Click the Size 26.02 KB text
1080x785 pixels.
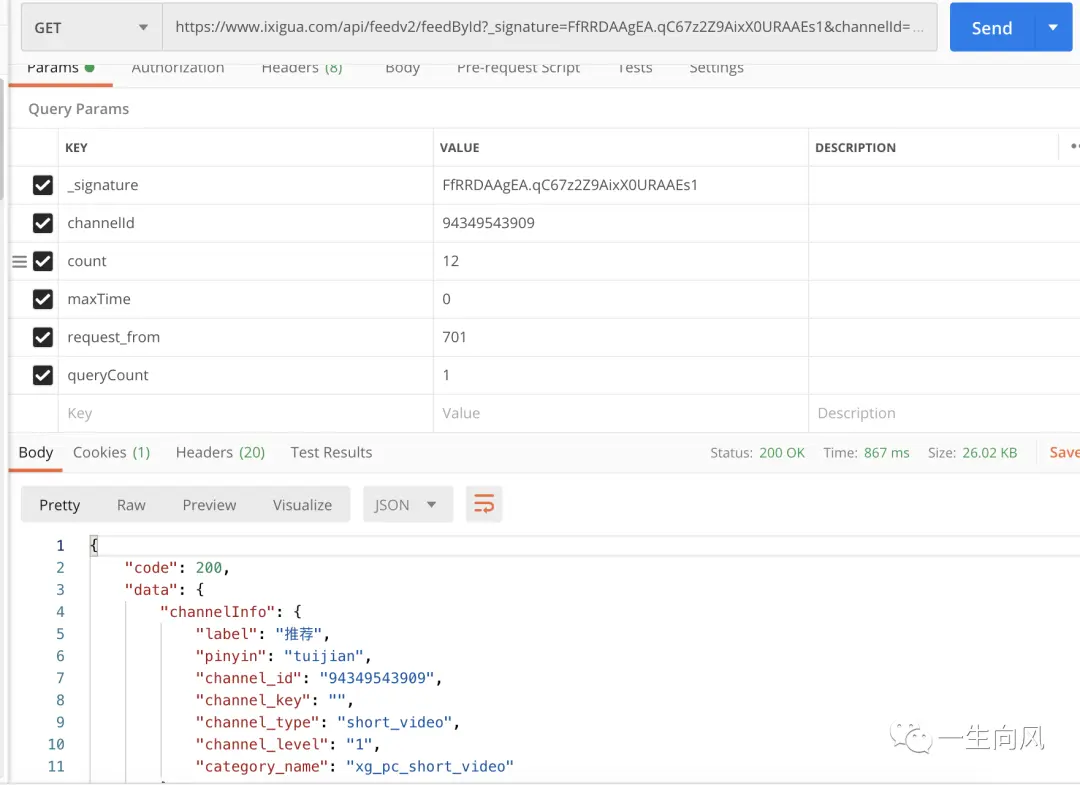click(973, 452)
